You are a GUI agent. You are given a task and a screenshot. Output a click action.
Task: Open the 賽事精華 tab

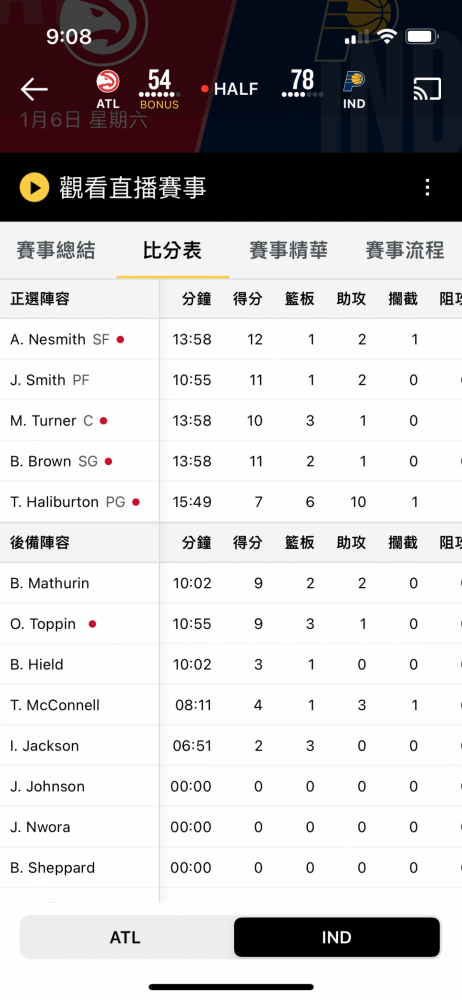tap(288, 250)
